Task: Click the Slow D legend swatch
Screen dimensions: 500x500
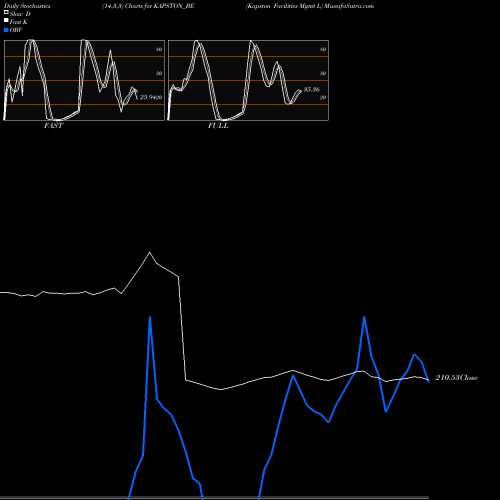Action: (x=6, y=12)
